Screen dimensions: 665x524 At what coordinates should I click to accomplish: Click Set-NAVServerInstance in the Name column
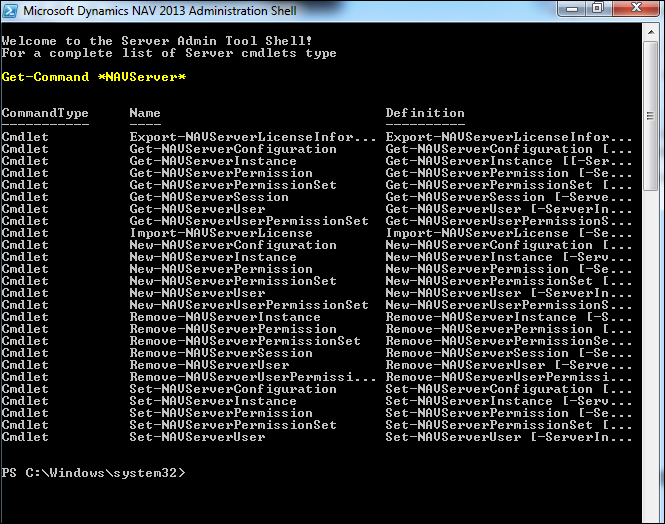pyautogui.click(x=213, y=401)
